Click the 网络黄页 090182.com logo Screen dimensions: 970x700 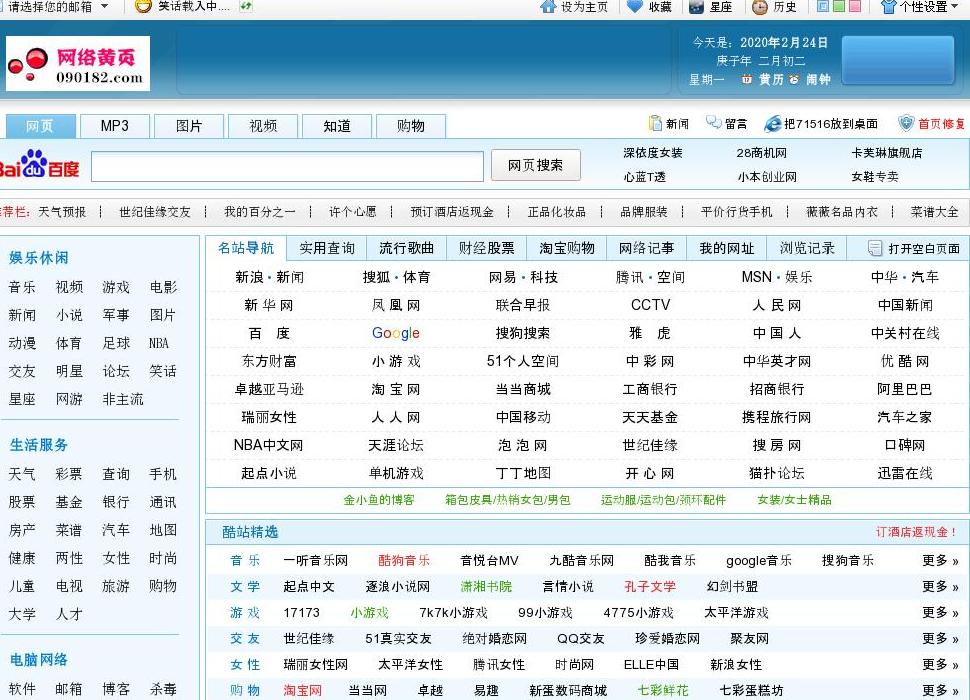click(x=78, y=64)
